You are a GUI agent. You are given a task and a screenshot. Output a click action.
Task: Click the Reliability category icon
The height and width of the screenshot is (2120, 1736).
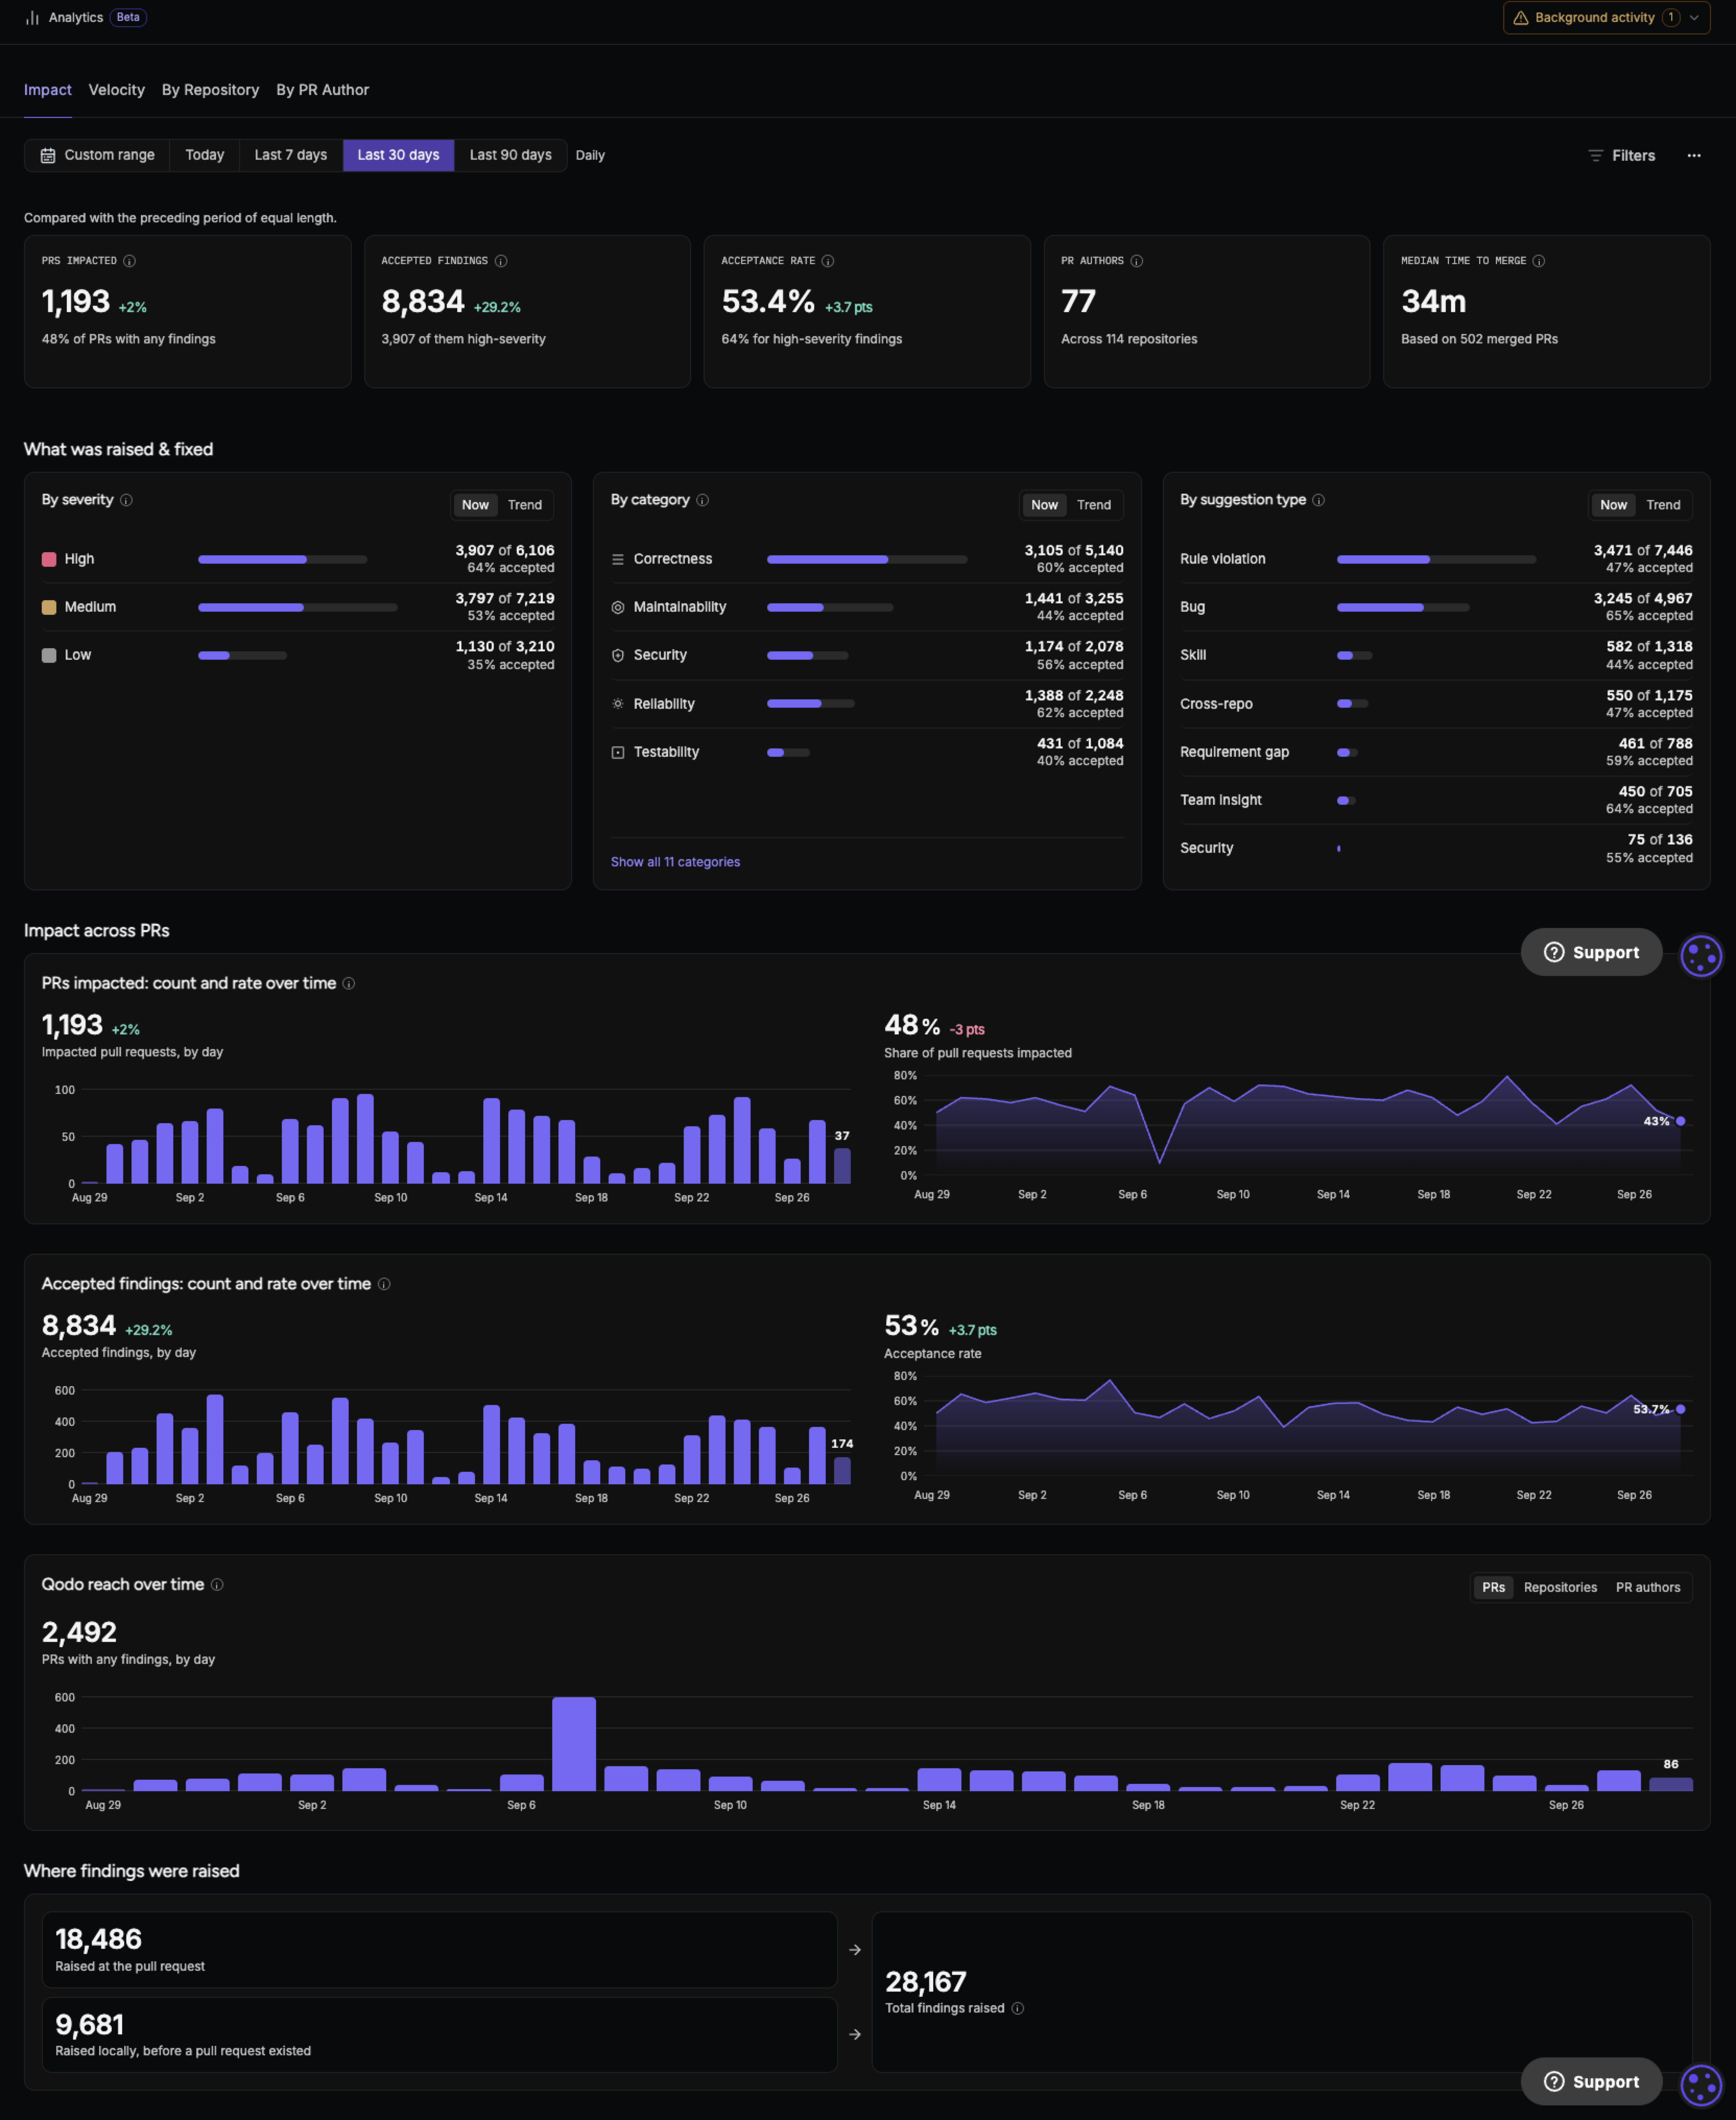click(618, 704)
